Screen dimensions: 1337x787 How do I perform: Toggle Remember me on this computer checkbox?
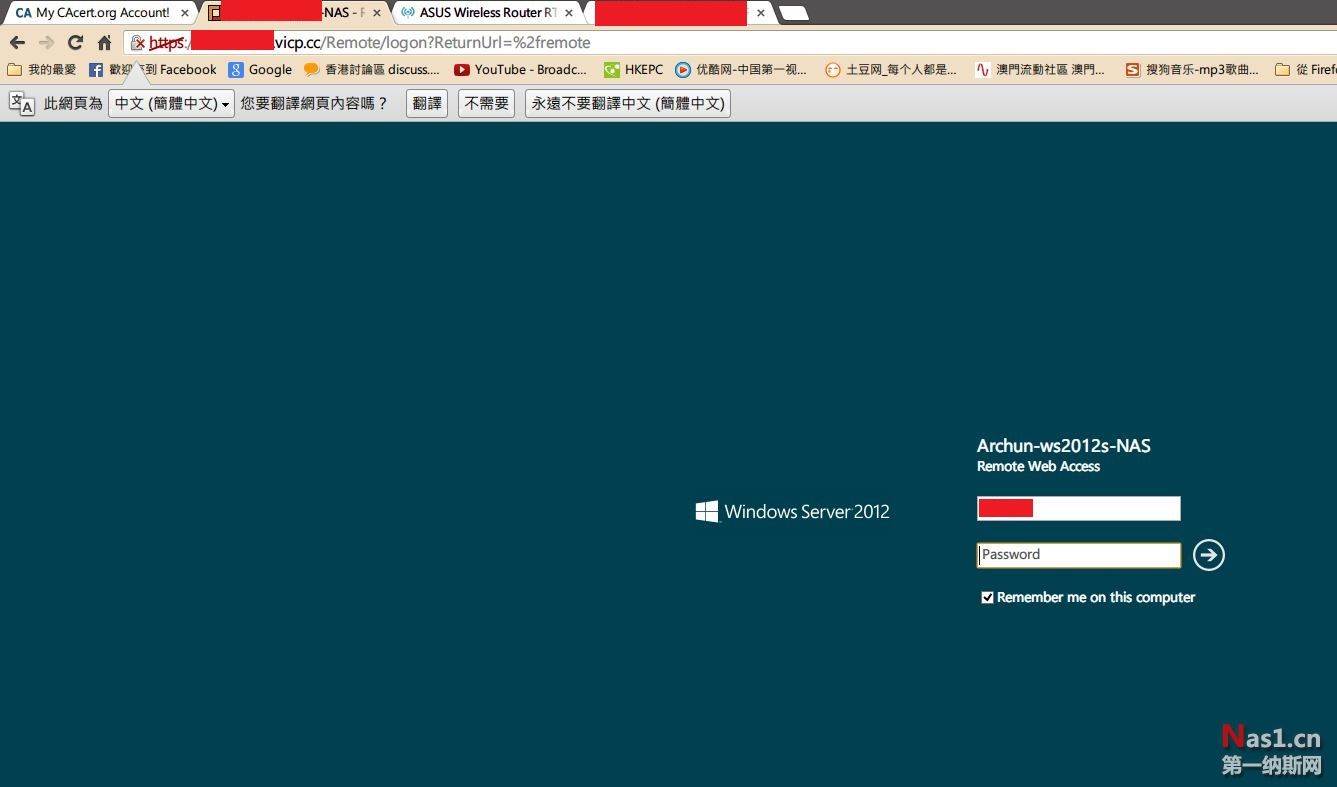pyautogui.click(x=988, y=597)
